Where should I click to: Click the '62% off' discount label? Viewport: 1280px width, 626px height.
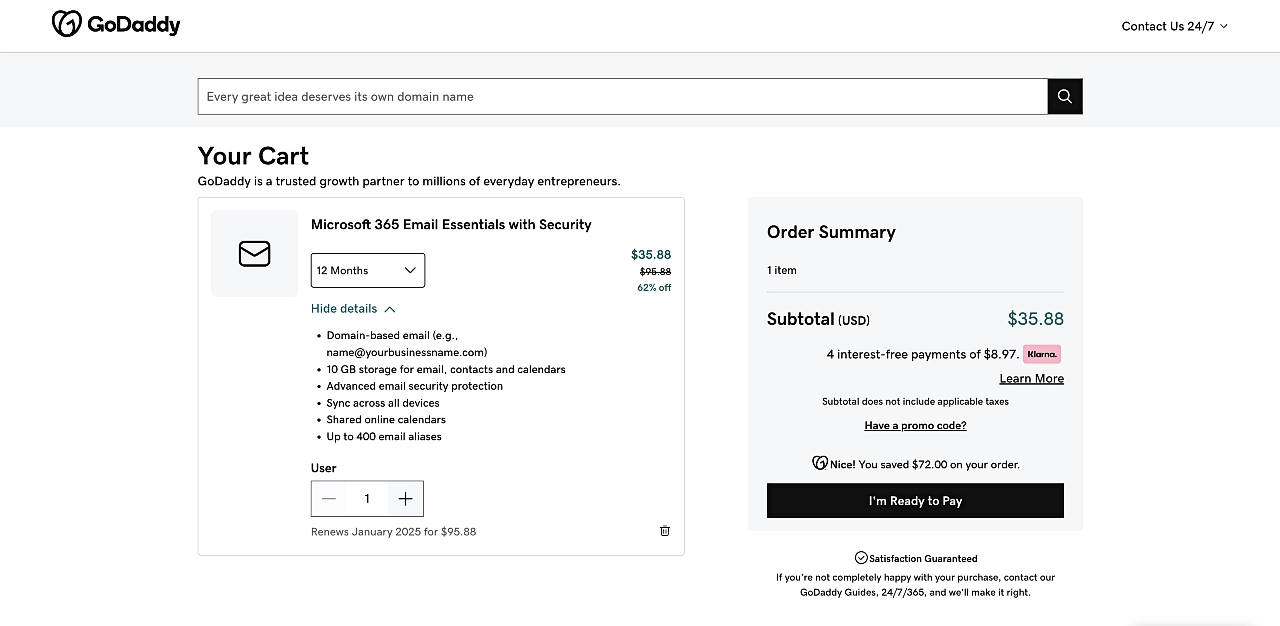654,287
